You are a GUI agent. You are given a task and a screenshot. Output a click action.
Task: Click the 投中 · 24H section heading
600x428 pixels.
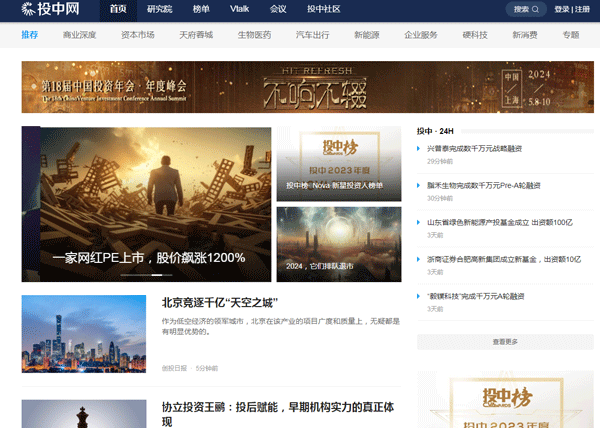[435, 131]
